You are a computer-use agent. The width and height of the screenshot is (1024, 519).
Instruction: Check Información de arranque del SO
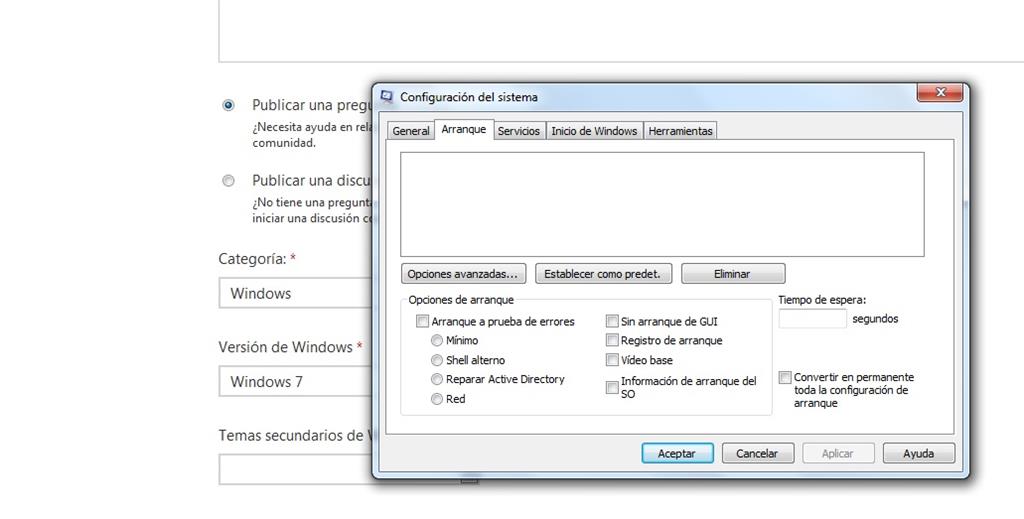(x=612, y=387)
